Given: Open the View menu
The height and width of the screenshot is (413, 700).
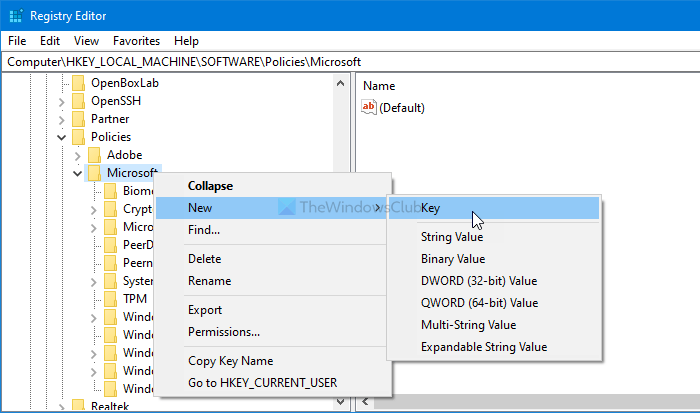Looking at the screenshot, I should point(86,41).
